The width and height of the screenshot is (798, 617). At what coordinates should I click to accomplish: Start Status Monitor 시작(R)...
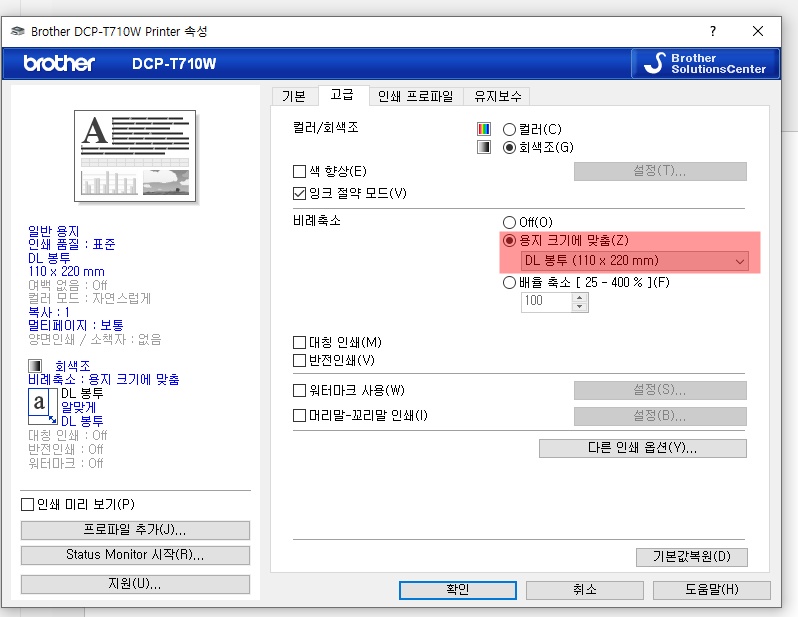[135, 555]
